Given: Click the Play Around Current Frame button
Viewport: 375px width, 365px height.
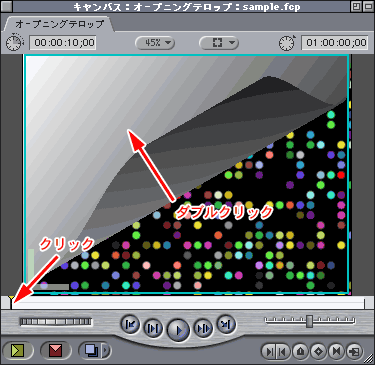Looking at the screenshot, I should coord(203,328).
